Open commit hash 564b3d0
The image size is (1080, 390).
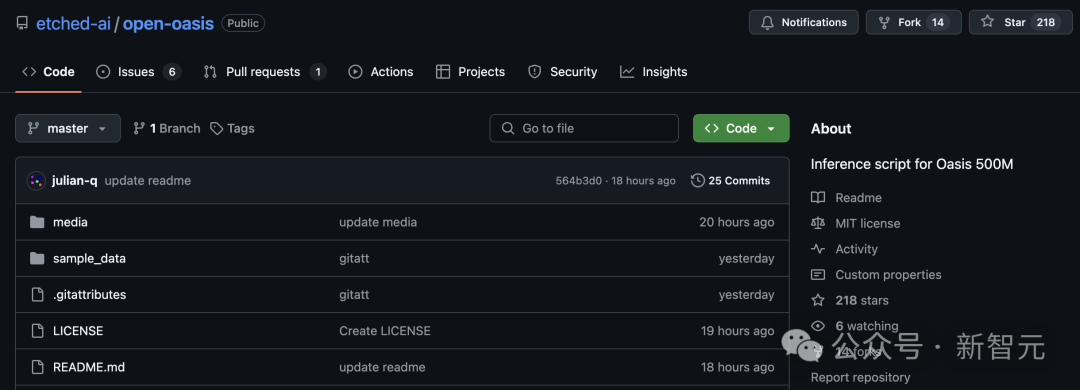point(579,181)
